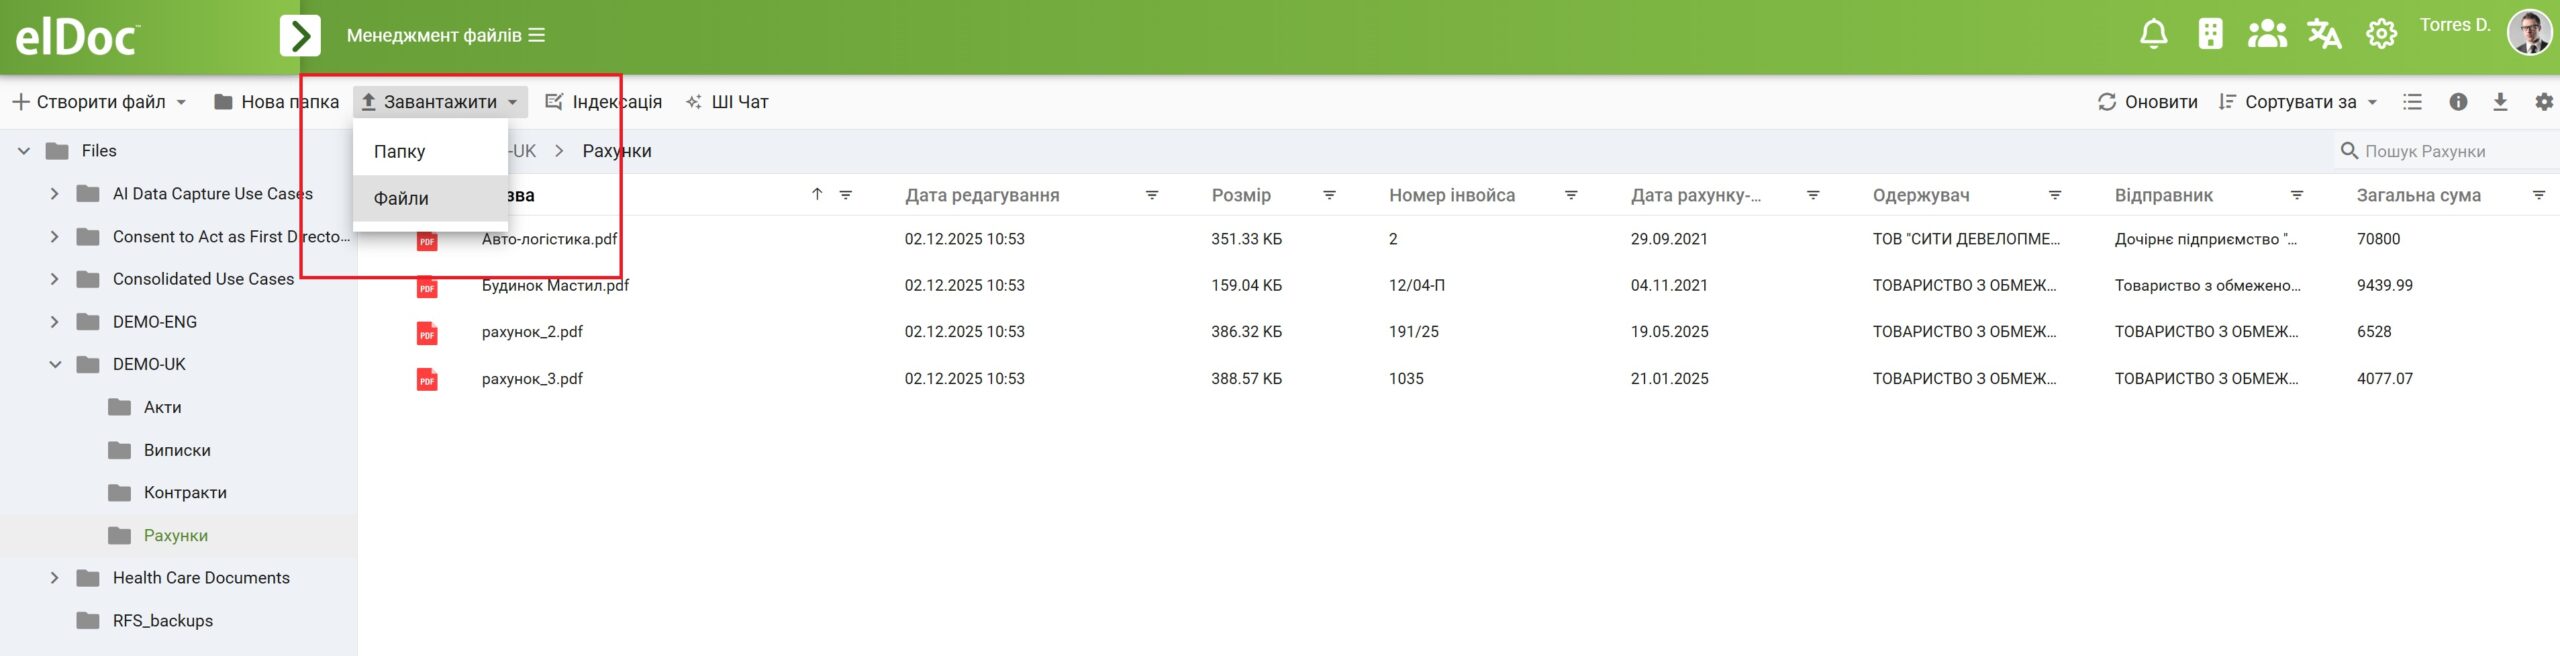Open the users group icon
The width and height of the screenshot is (2560, 656).
click(2267, 35)
